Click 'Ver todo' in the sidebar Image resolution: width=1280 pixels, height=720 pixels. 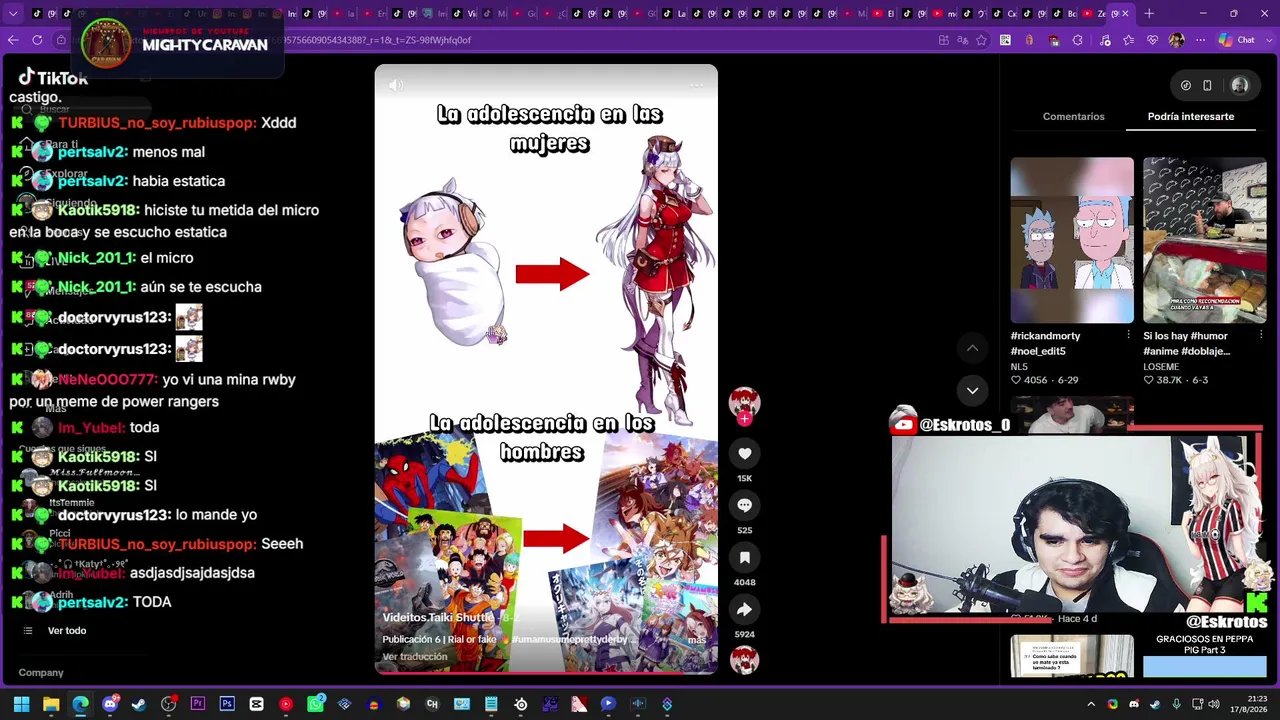[67, 631]
